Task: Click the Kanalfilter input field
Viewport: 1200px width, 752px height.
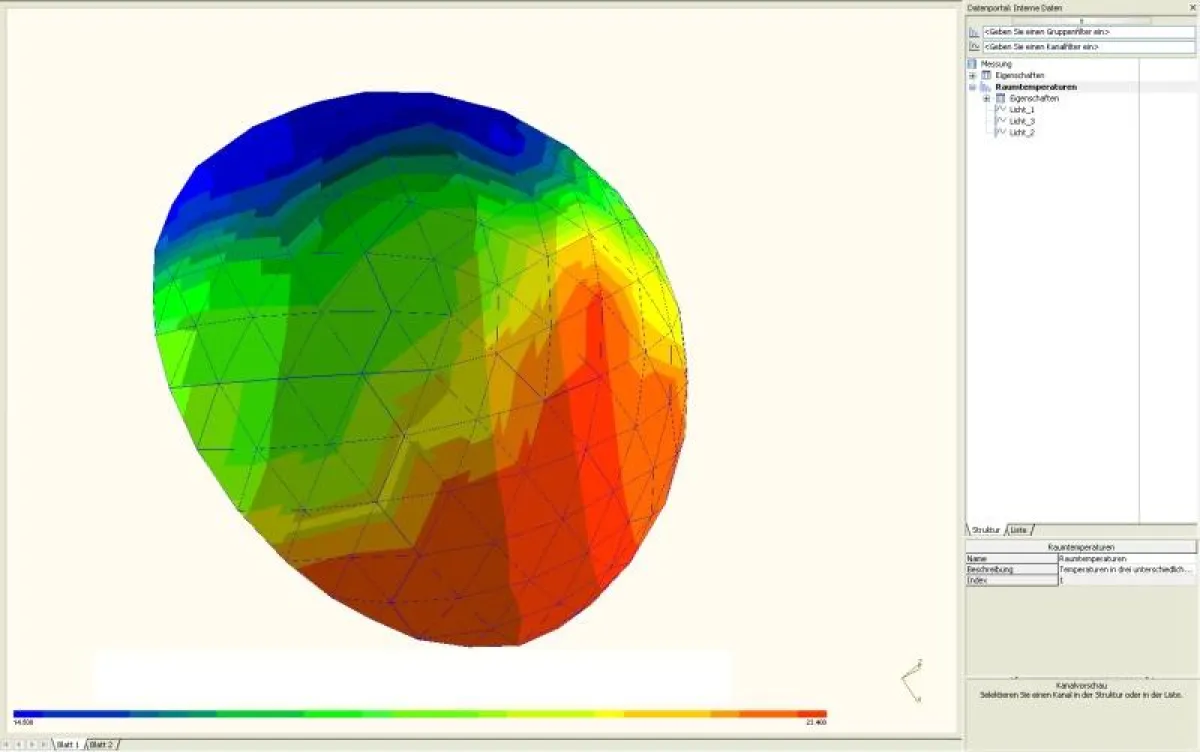Action: coord(1088,47)
